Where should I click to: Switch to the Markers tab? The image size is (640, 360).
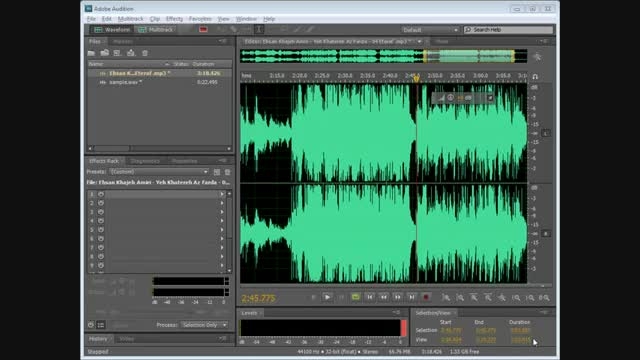(122, 42)
